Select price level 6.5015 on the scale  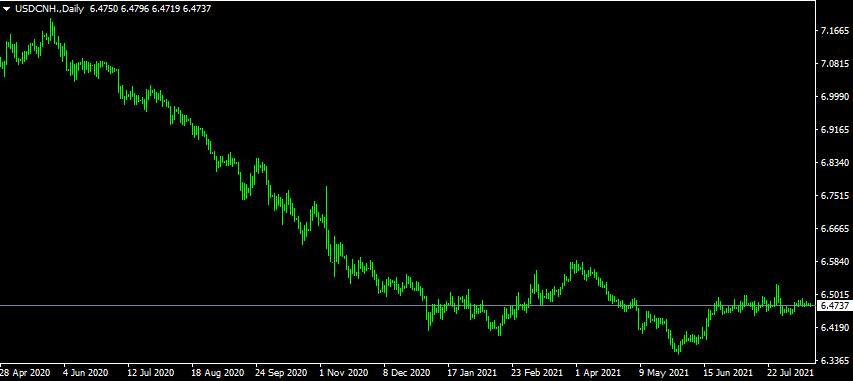[x=836, y=294]
